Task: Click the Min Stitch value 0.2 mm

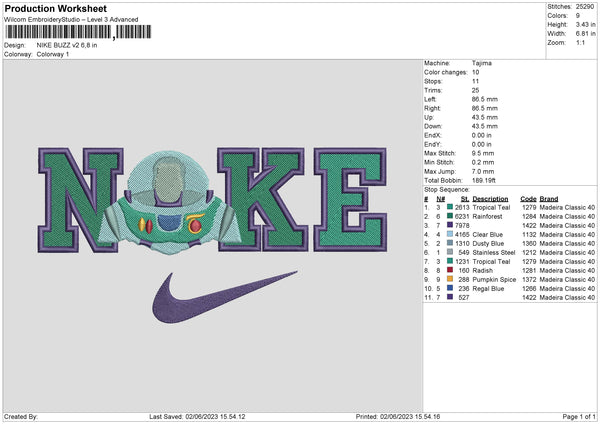Action: (483, 162)
